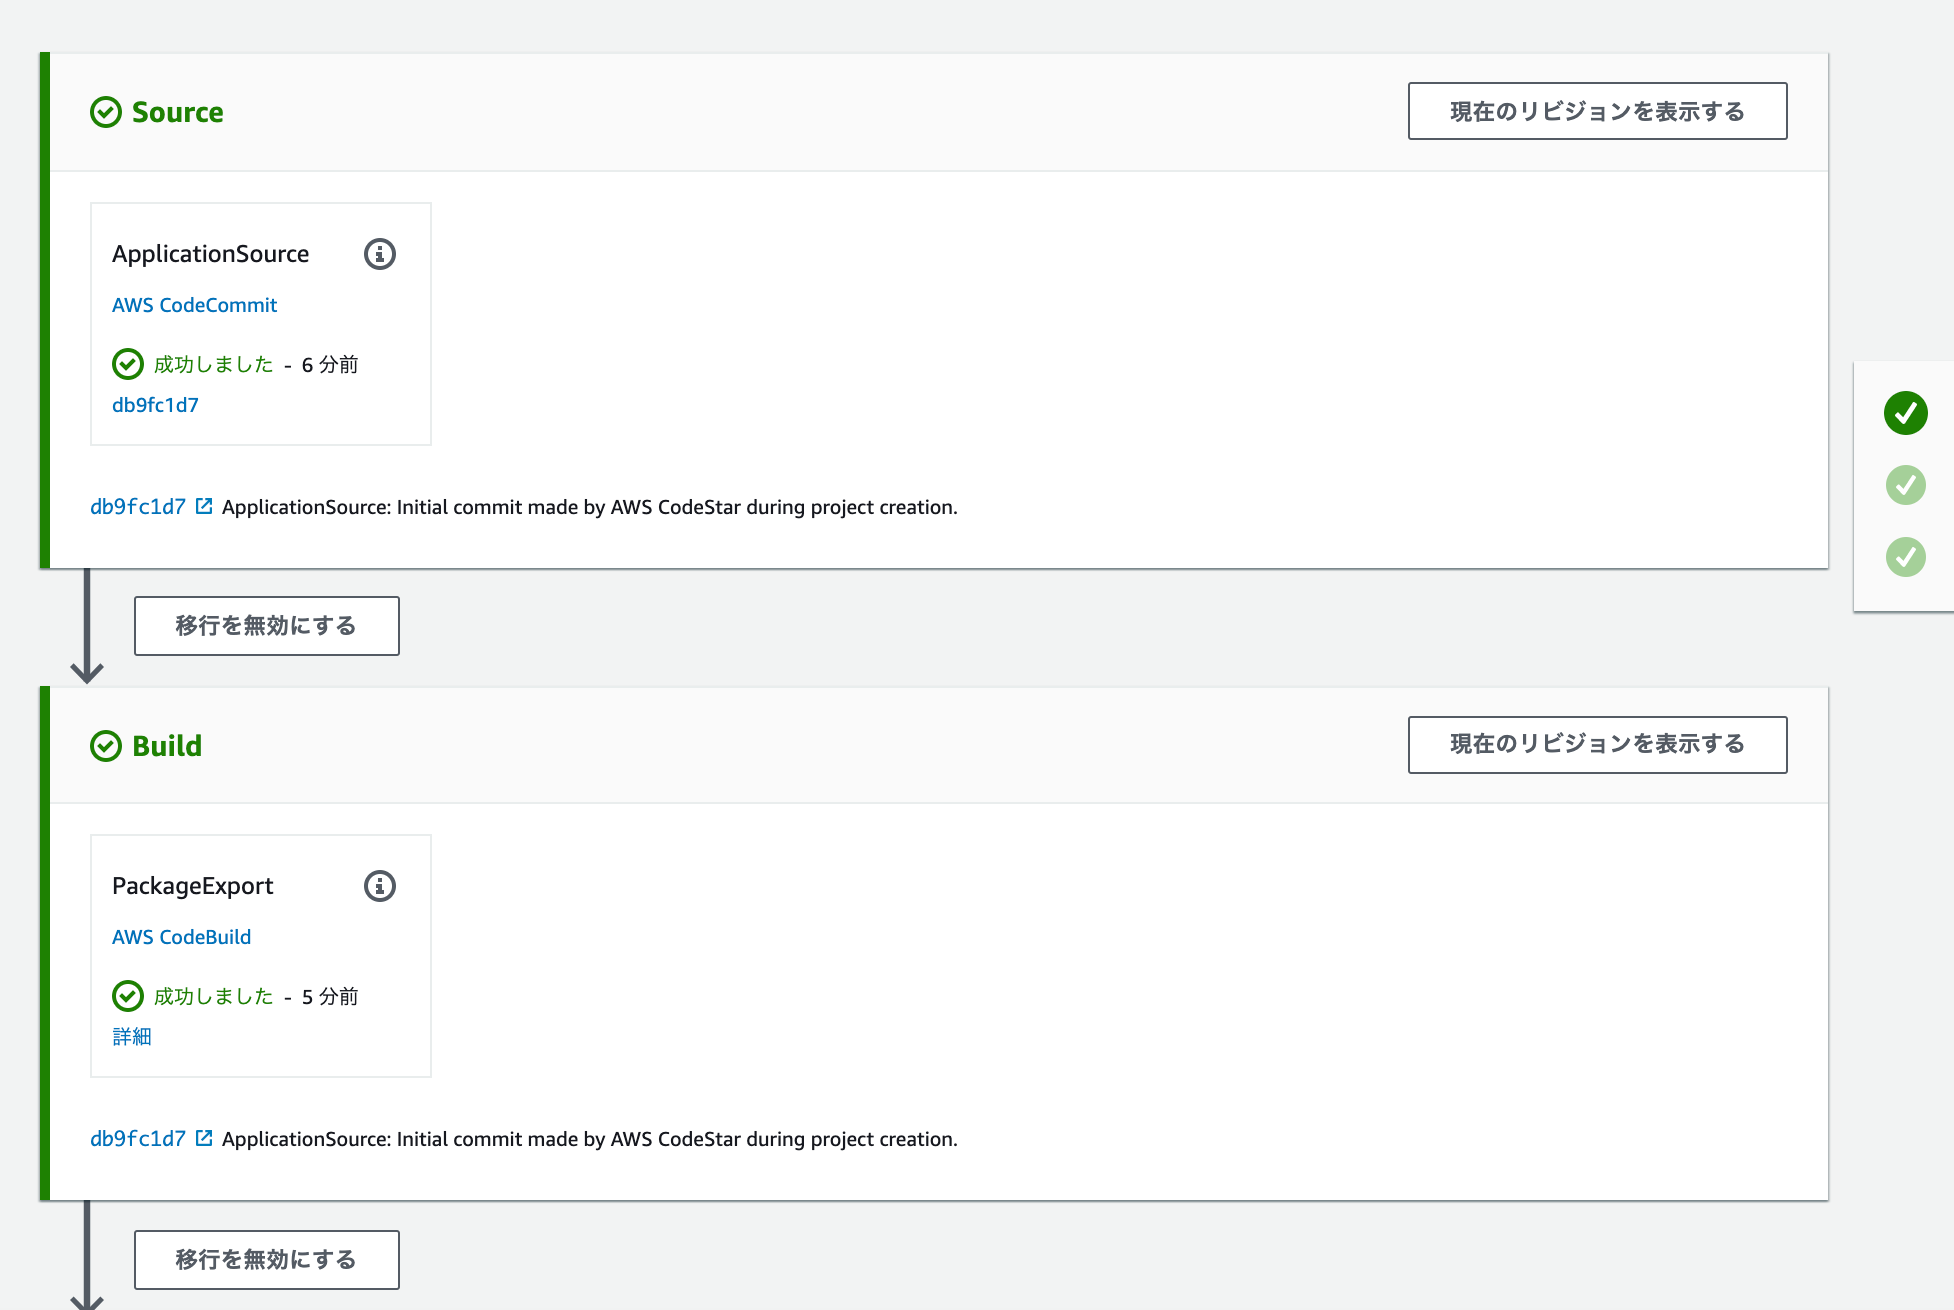Open AWS CodeBuild provider link
This screenshot has width=1954, height=1310.
click(x=181, y=937)
